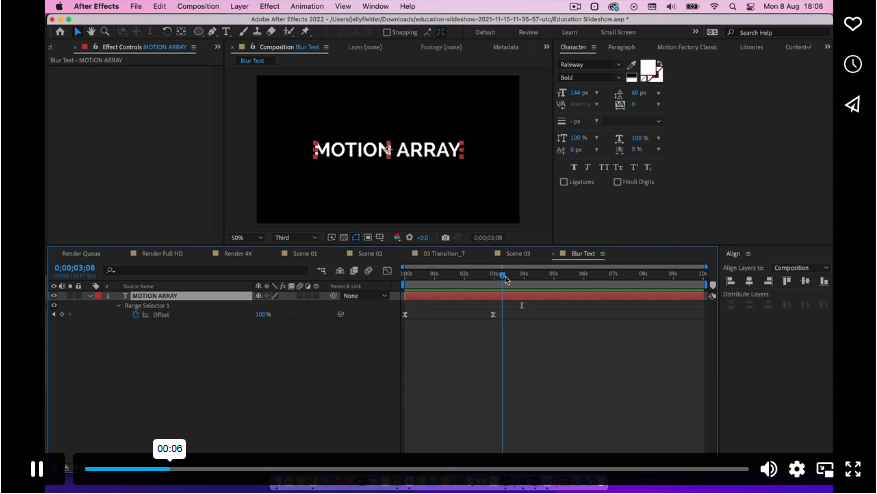Toggle Offset keyframe diamond at current time
877x494 pixels.
pyautogui.click(x=62, y=314)
